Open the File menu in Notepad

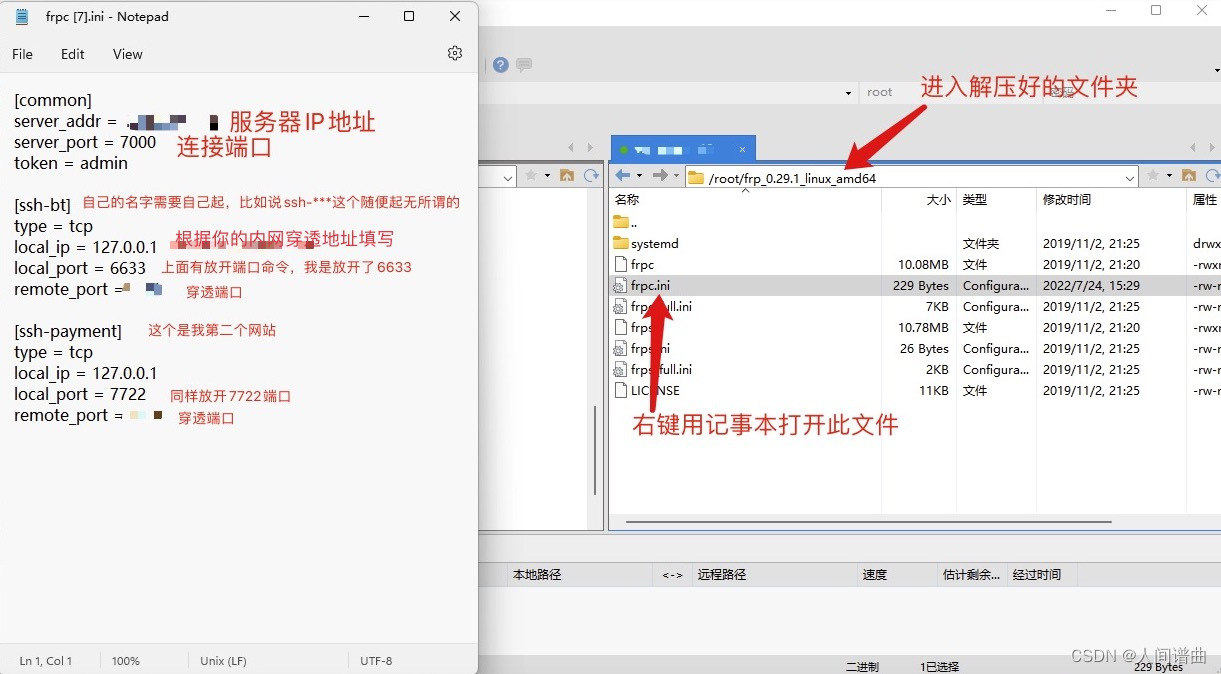tap(21, 54)
